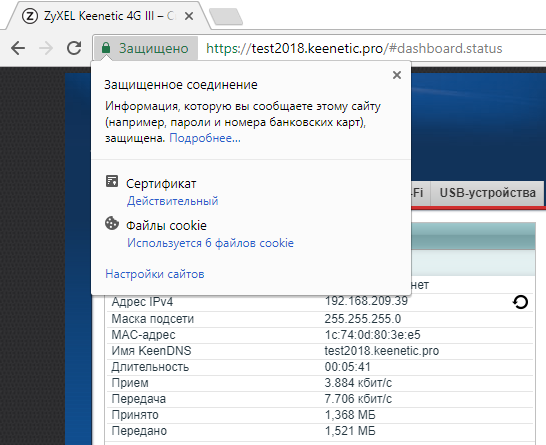Open Настройки сайтов link
This screenshot has height=445, width=546.
click(x=155, y=274)
